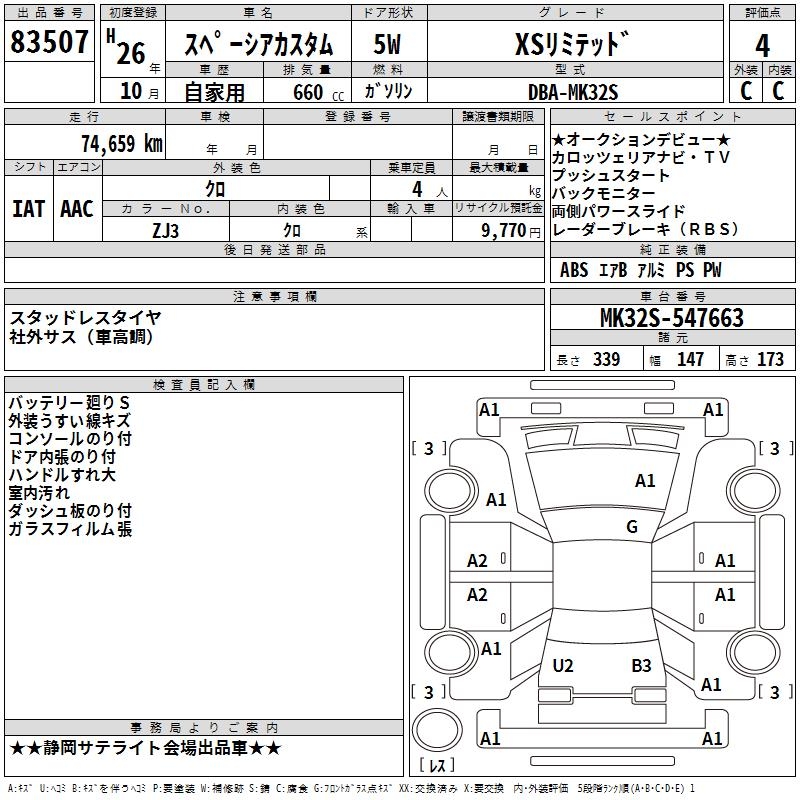Click the displacement value 660 cc
The image size is (800, 800).
(318, 92)
